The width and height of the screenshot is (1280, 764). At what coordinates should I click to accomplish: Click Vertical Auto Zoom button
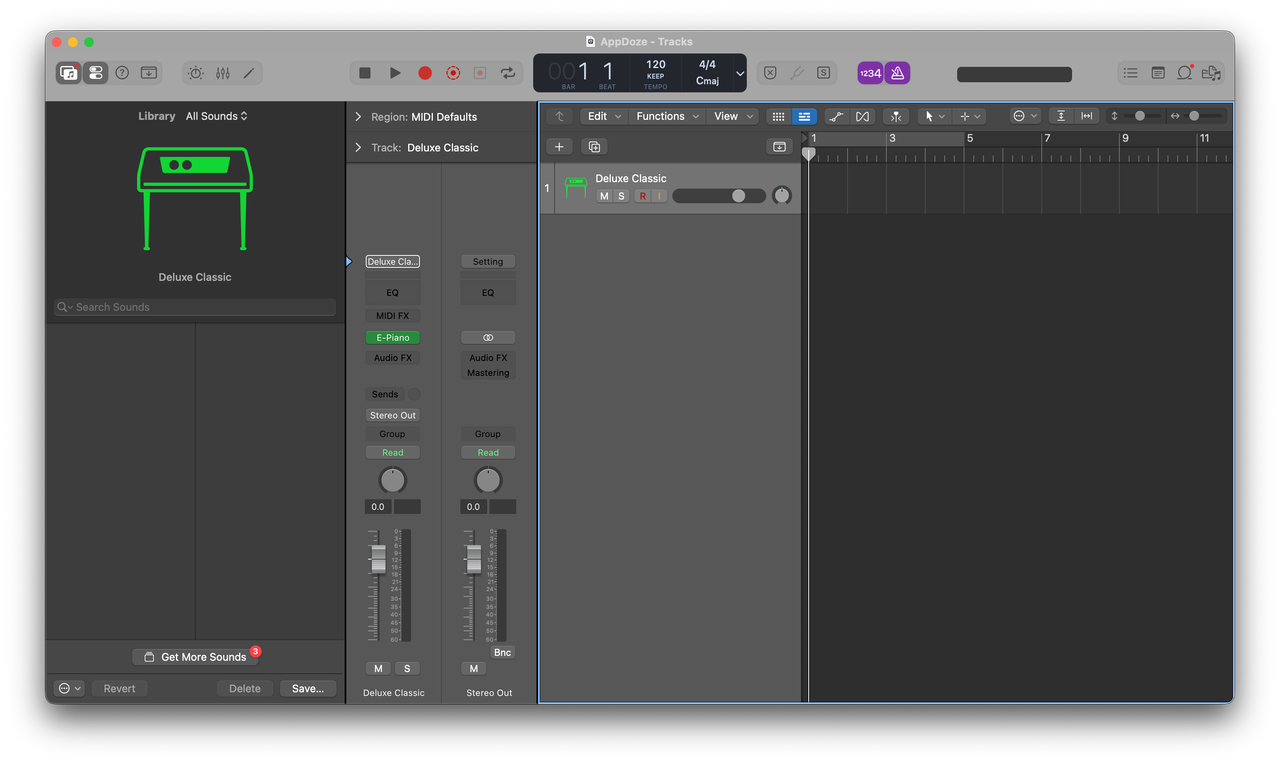pos(1061,116)
